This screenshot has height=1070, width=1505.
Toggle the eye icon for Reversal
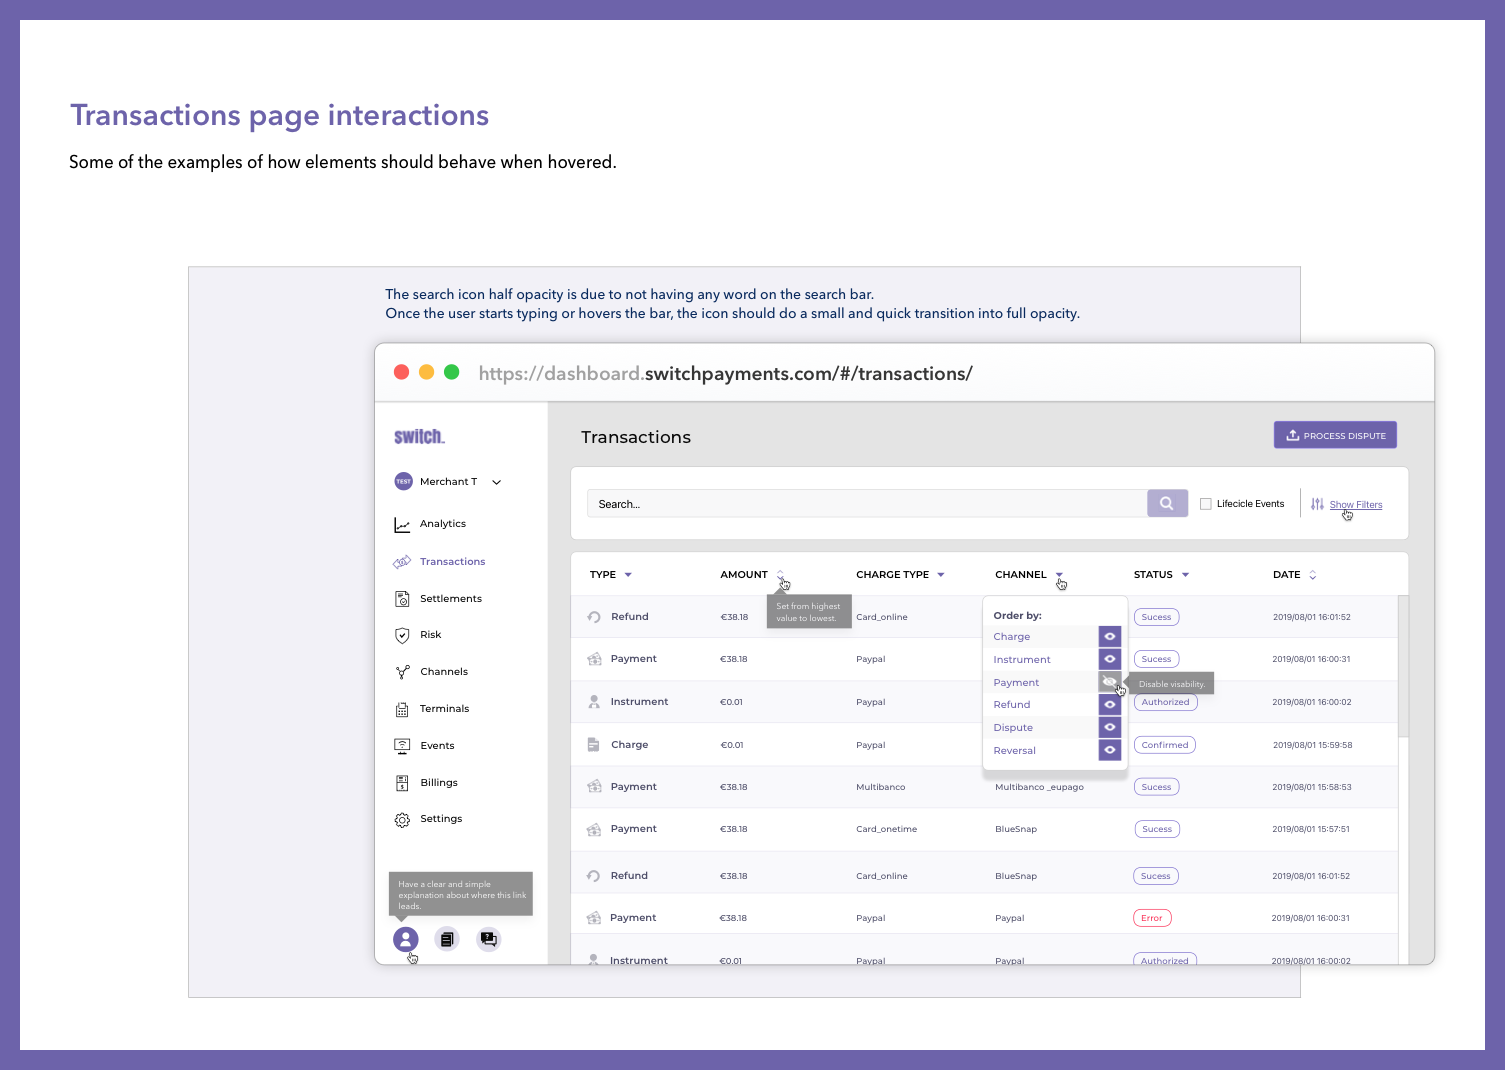(x=1110, y=750)
